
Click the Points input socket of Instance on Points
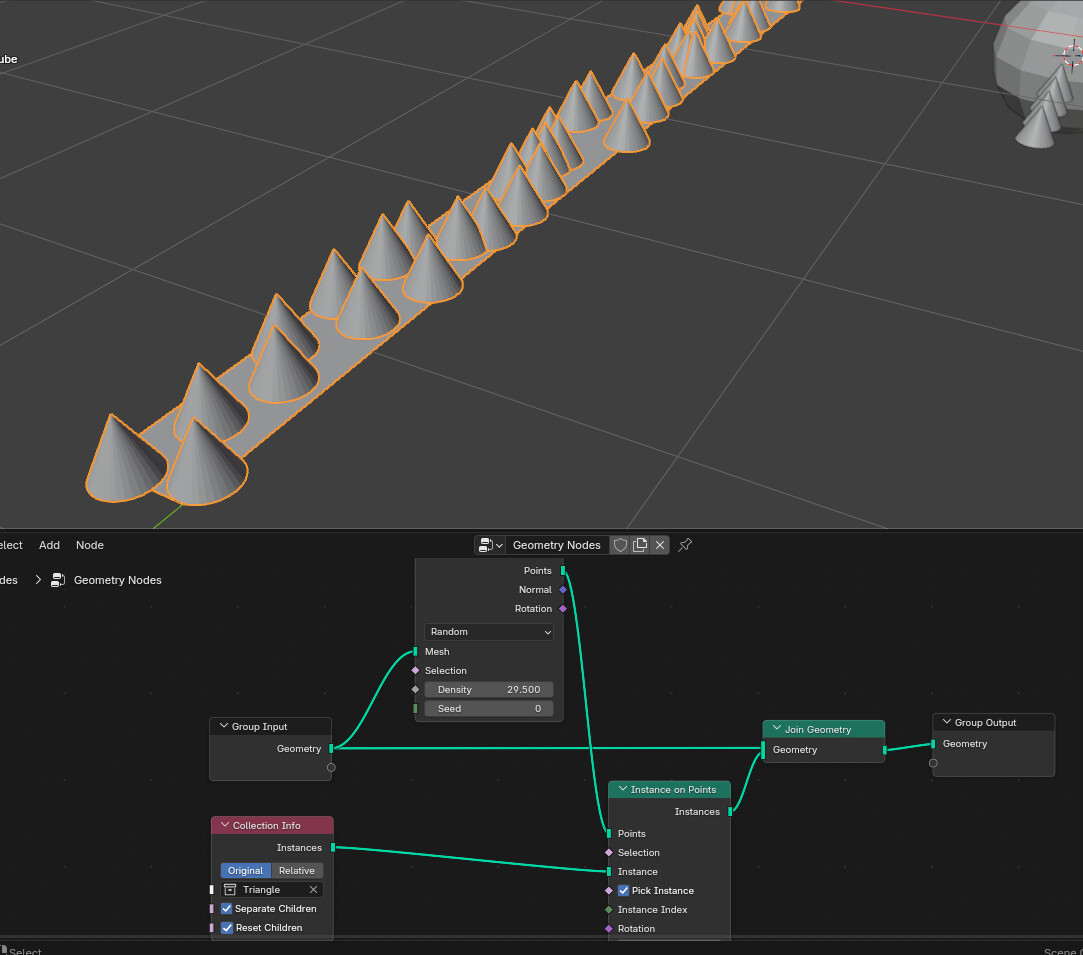(x=608, y=833)
